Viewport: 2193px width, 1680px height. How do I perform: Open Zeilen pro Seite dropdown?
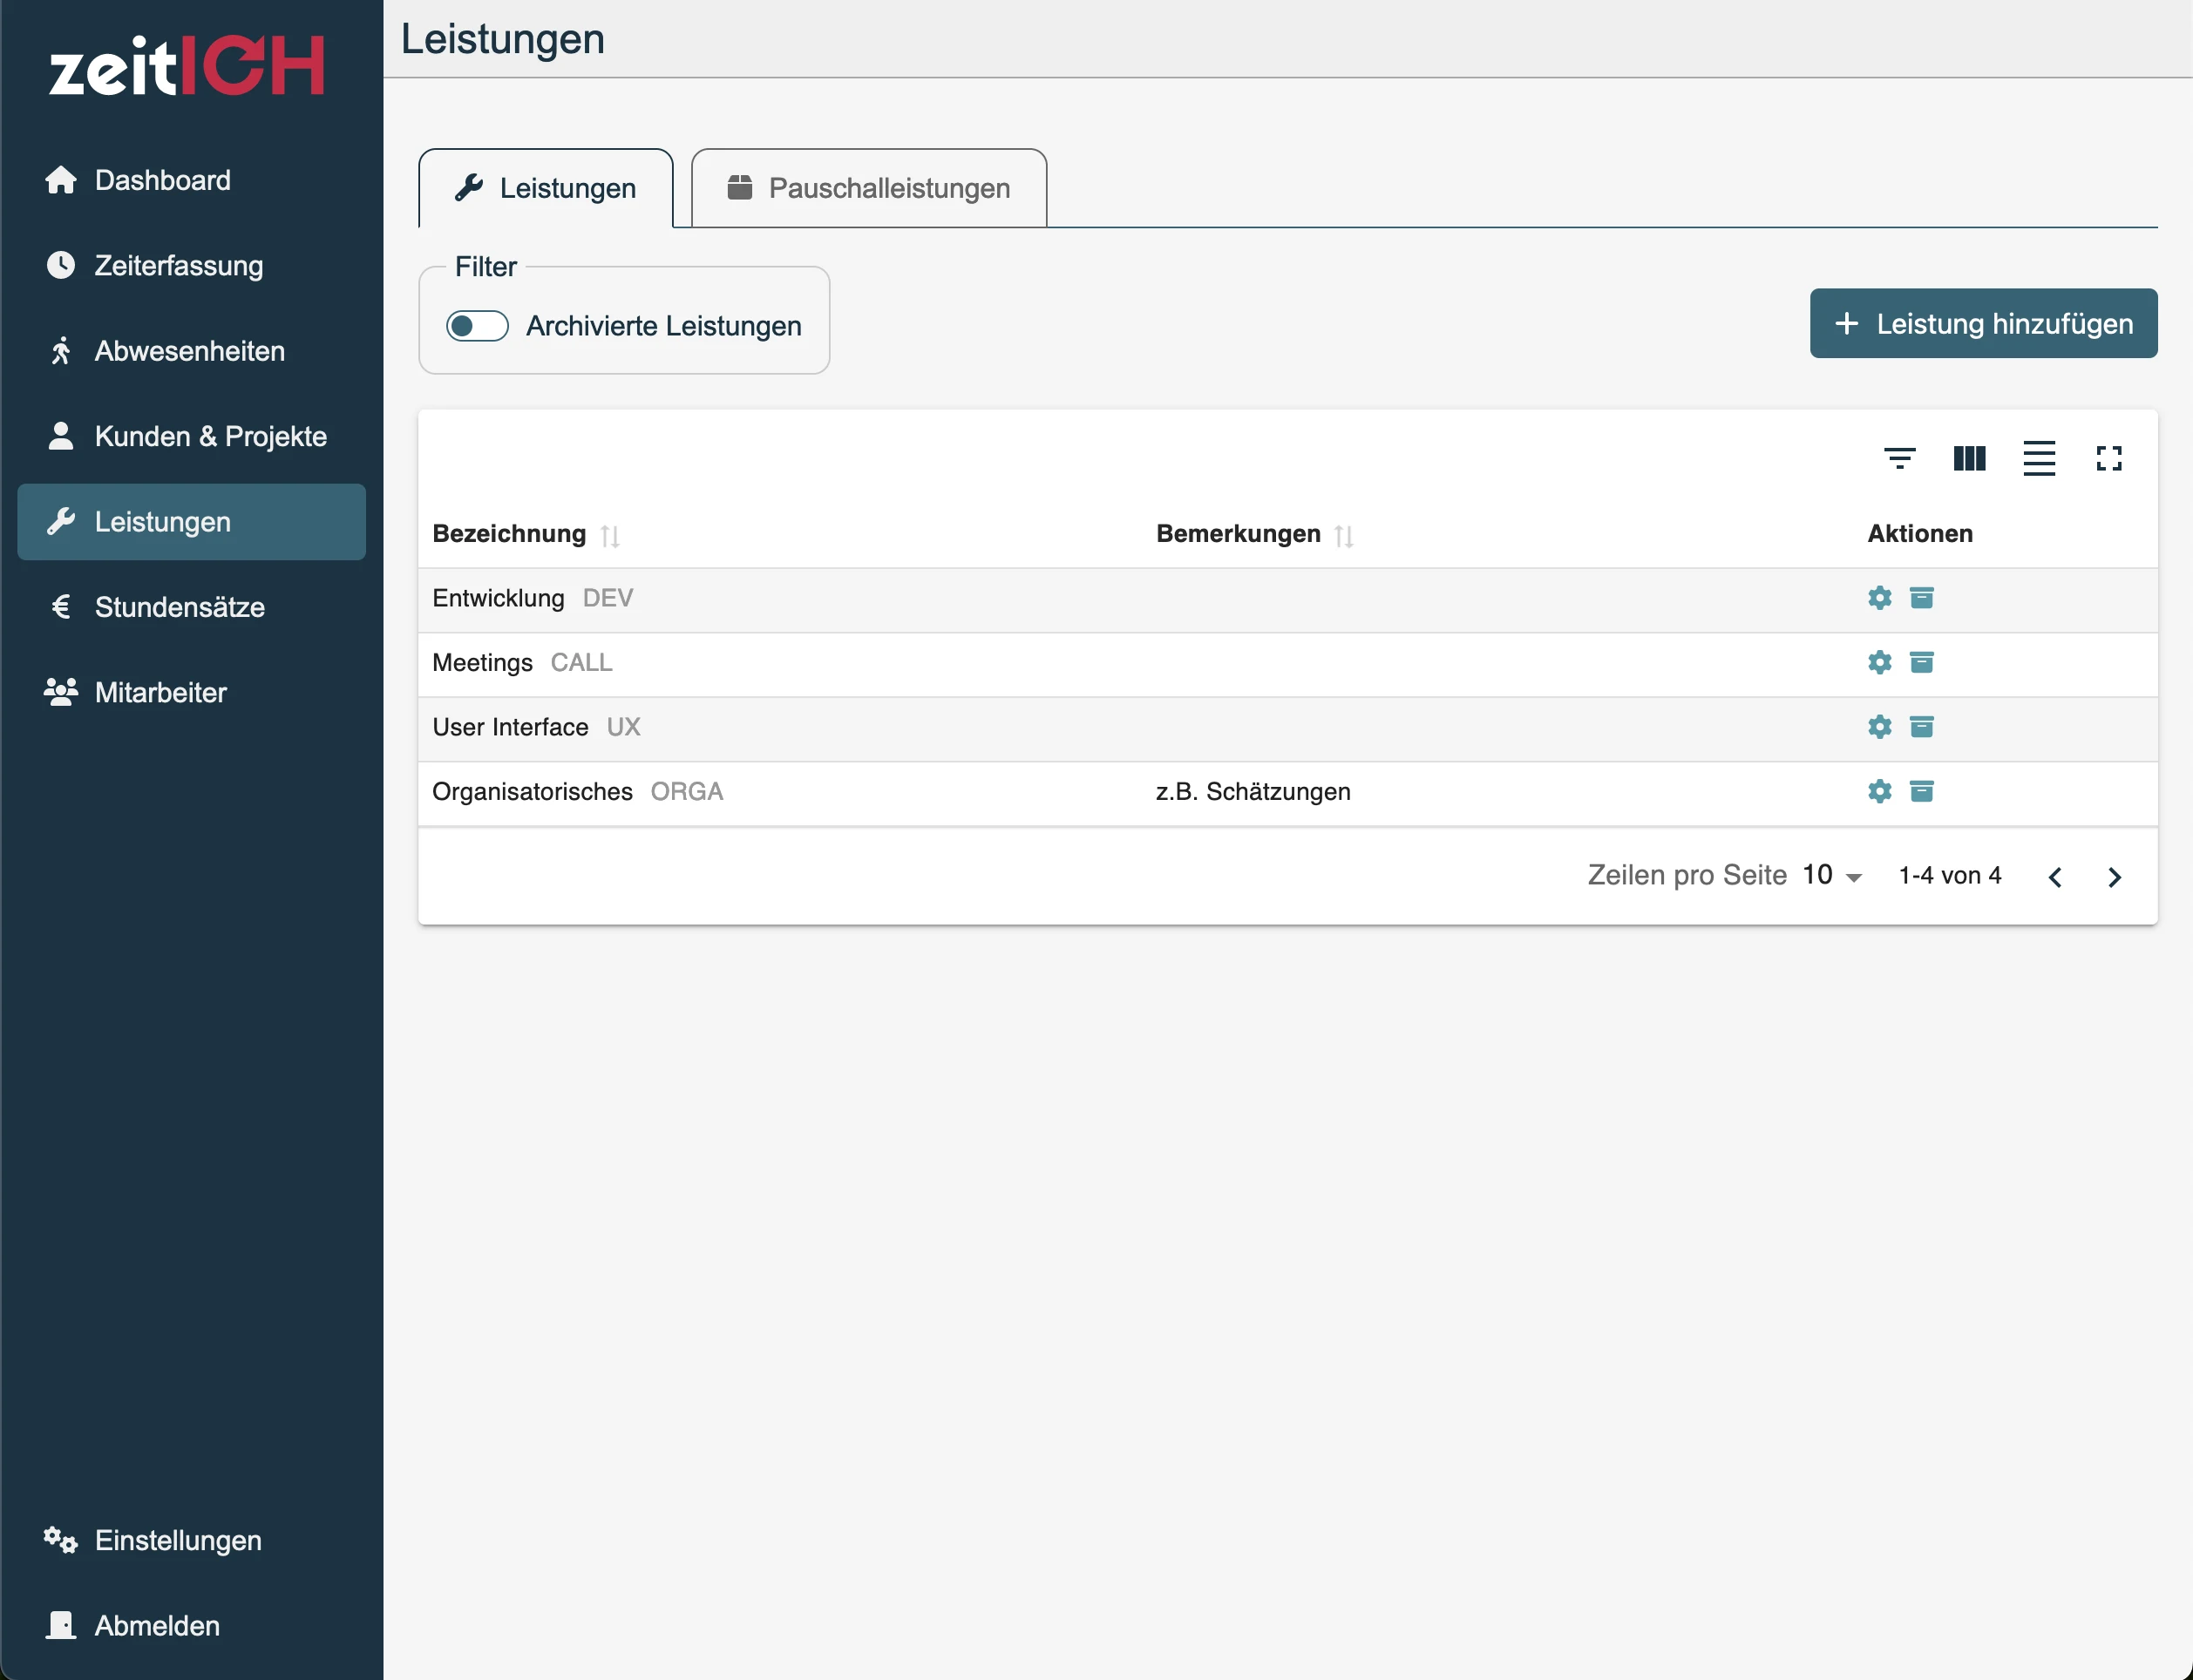coord(1832,876)
